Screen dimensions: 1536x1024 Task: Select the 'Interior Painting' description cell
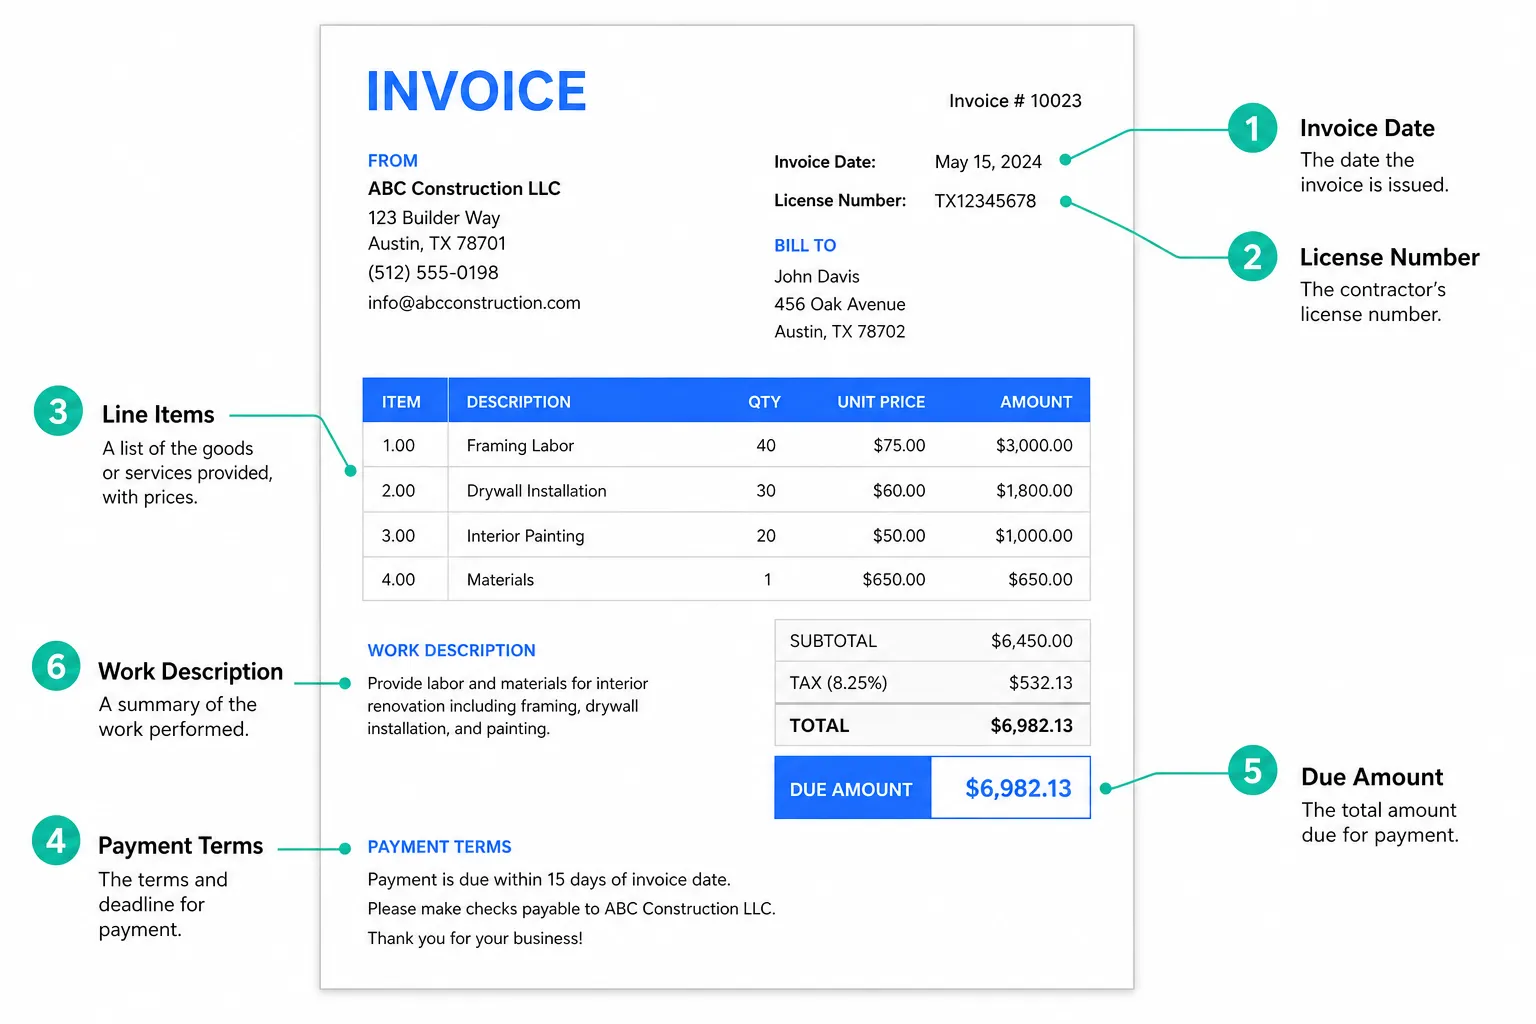[x=525, y=536]
